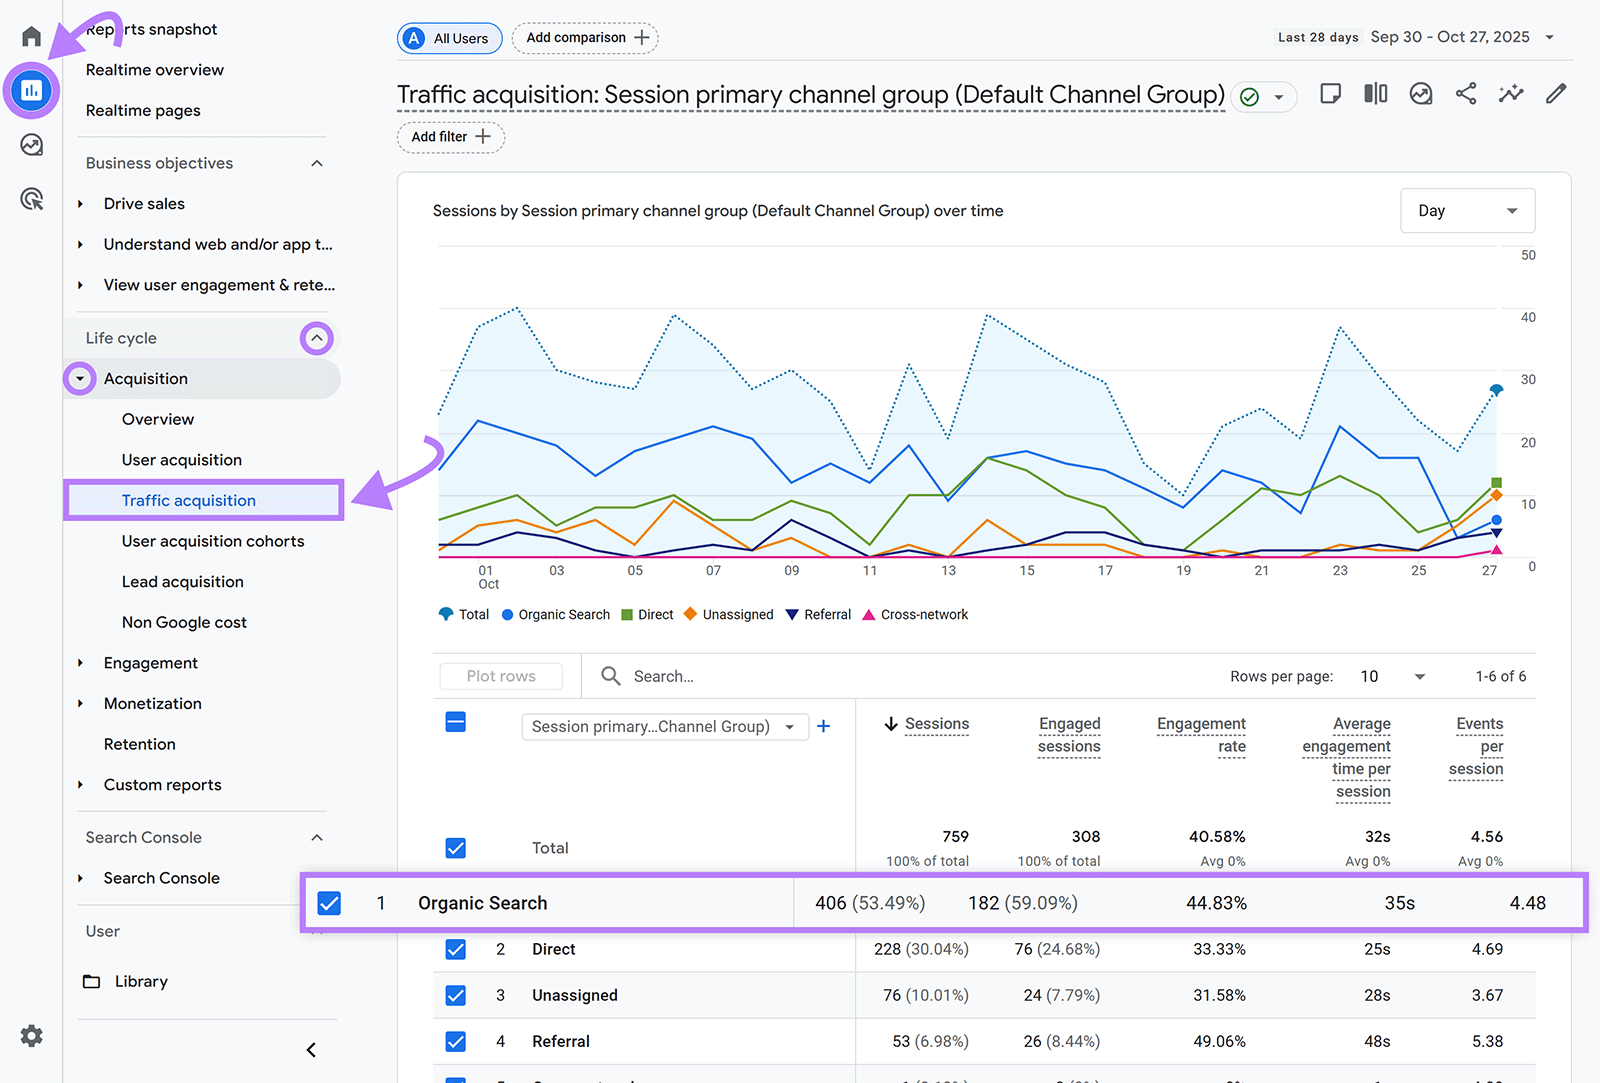The height and width of the screenshot is (1083, 1600).
Task: Uncheck the Direct row checkbox
Action: pyautogui.click(x=455, y=949)
